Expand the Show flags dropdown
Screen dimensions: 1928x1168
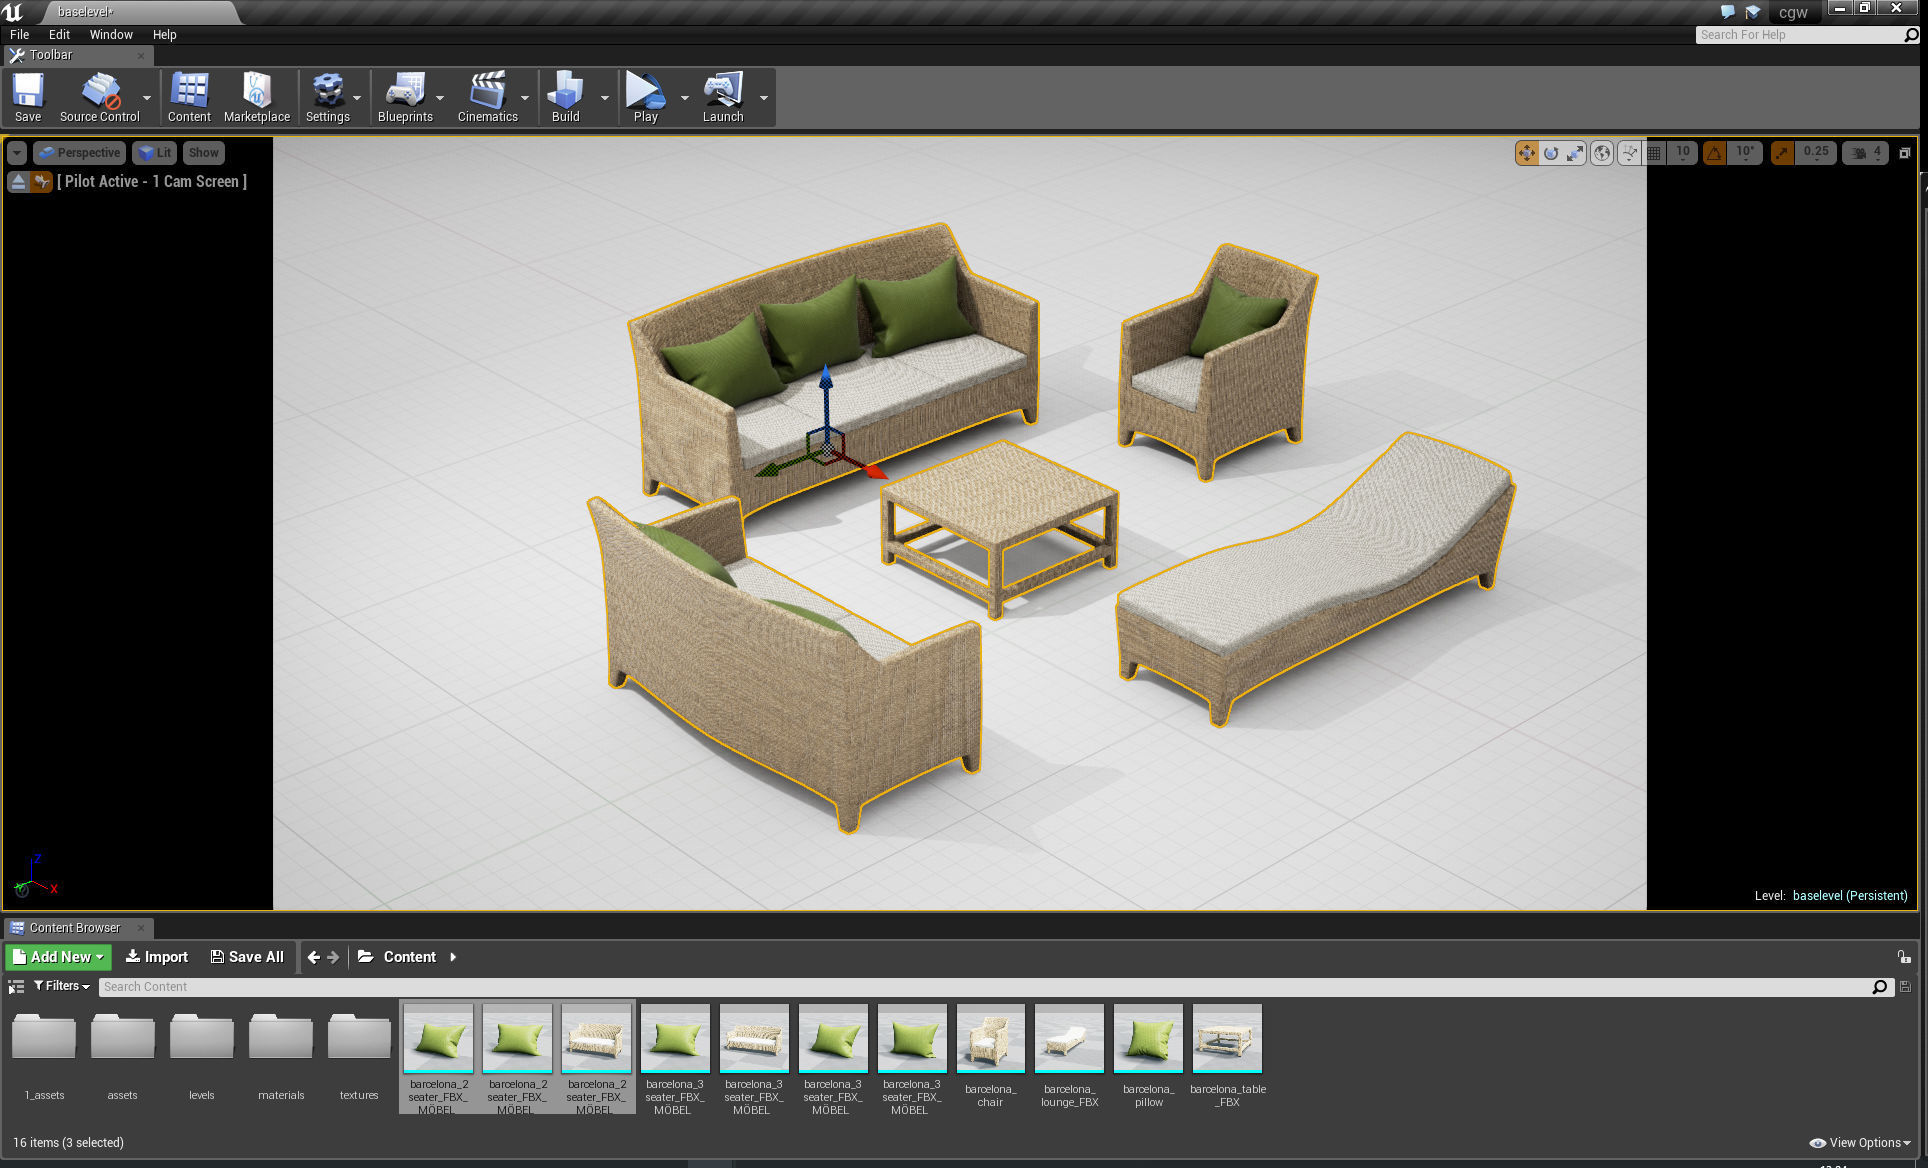(x=203, y=152)
